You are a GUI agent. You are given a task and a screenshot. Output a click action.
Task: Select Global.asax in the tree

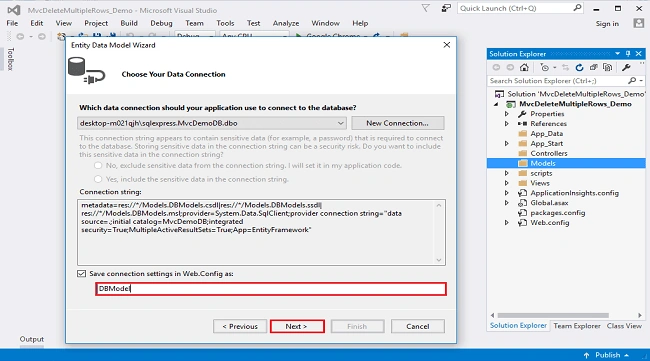549,203
